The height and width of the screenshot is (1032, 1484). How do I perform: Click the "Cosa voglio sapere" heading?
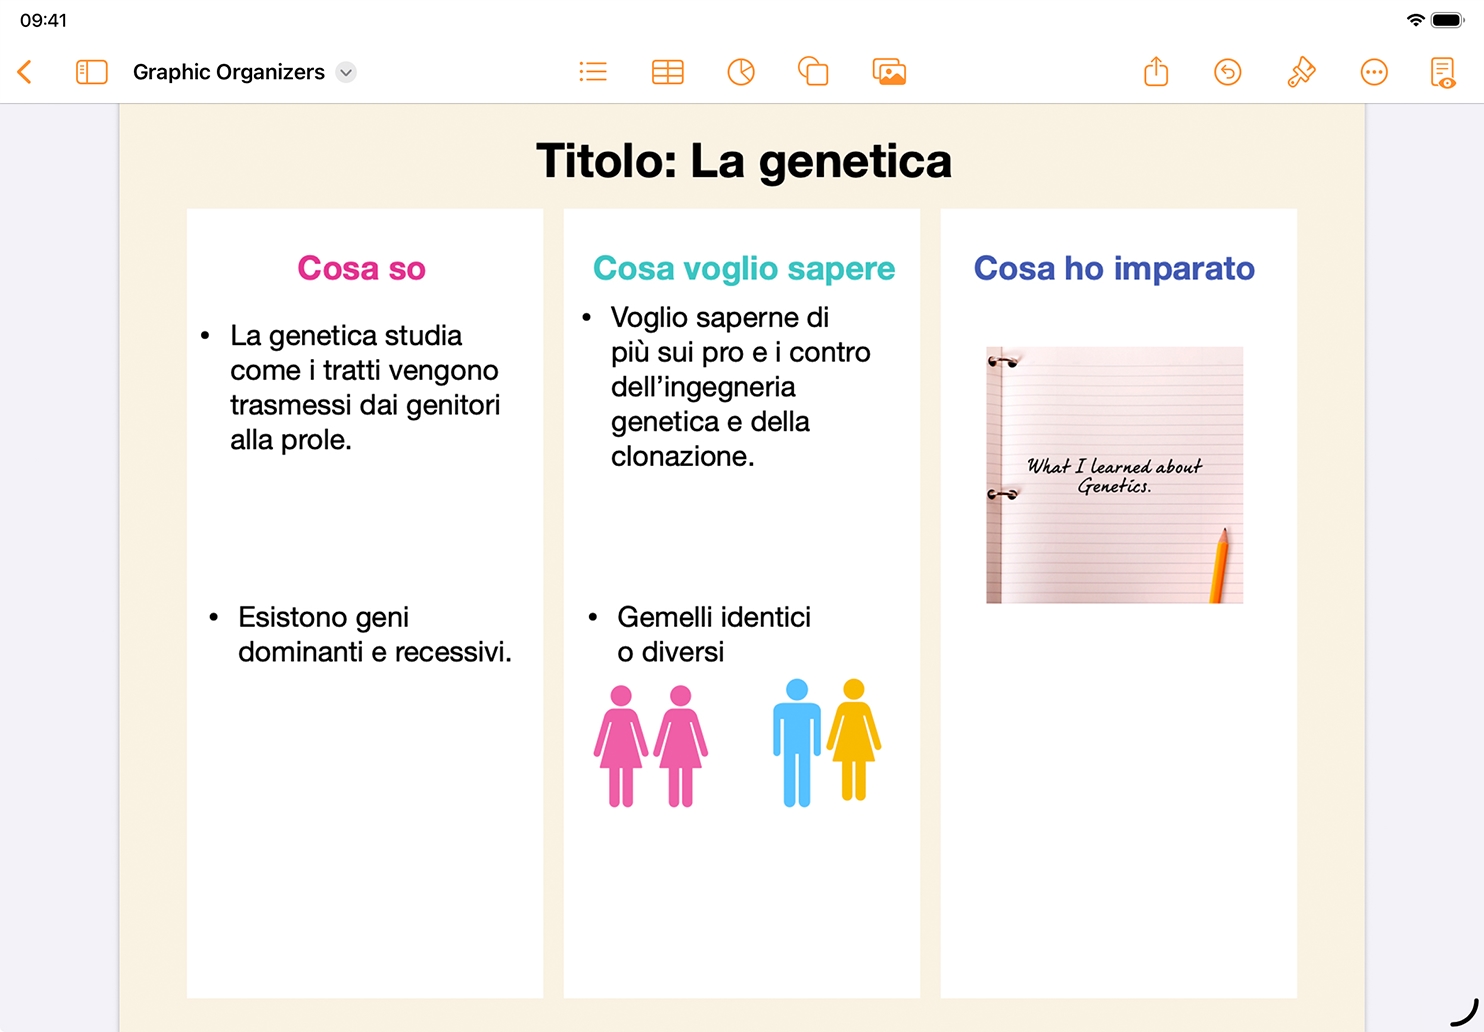click(x=743, y=268)
